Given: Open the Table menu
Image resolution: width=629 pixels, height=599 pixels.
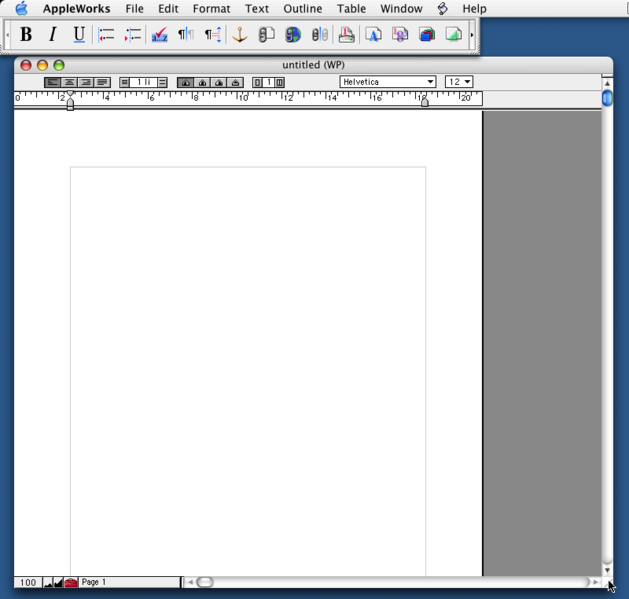Looking at the screenshot, I should tap(351, 8).
